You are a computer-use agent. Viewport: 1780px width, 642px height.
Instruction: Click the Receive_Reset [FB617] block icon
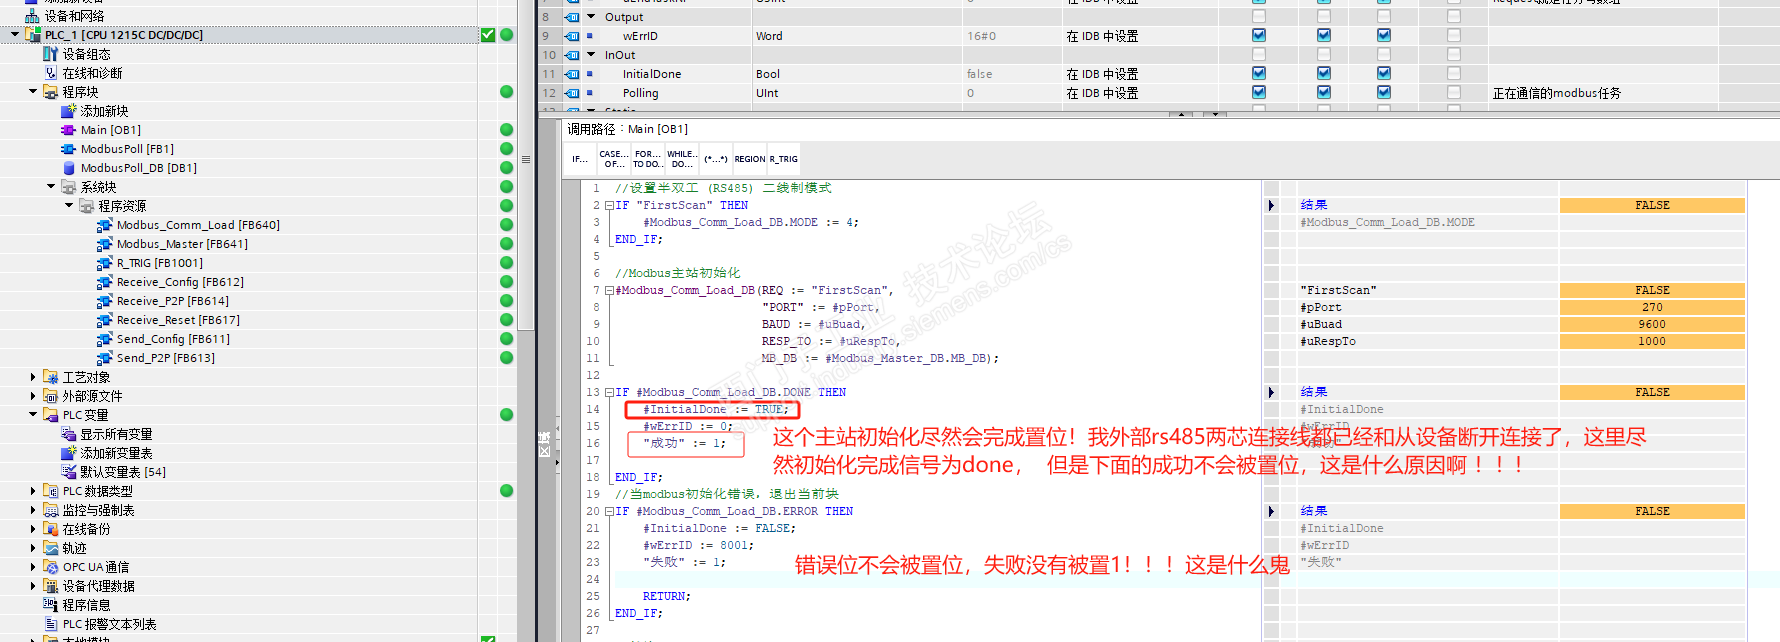[105, 320]
